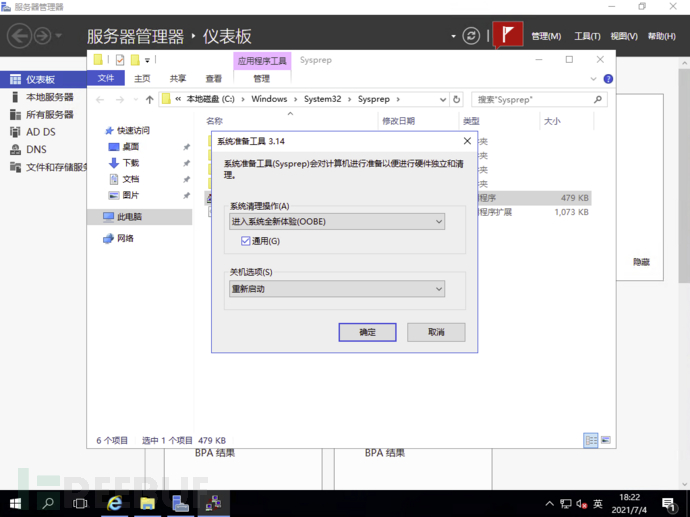Screen dimensions: 690x517
Task: Open the 管理(M) menu
Action: tap(546, 36)
